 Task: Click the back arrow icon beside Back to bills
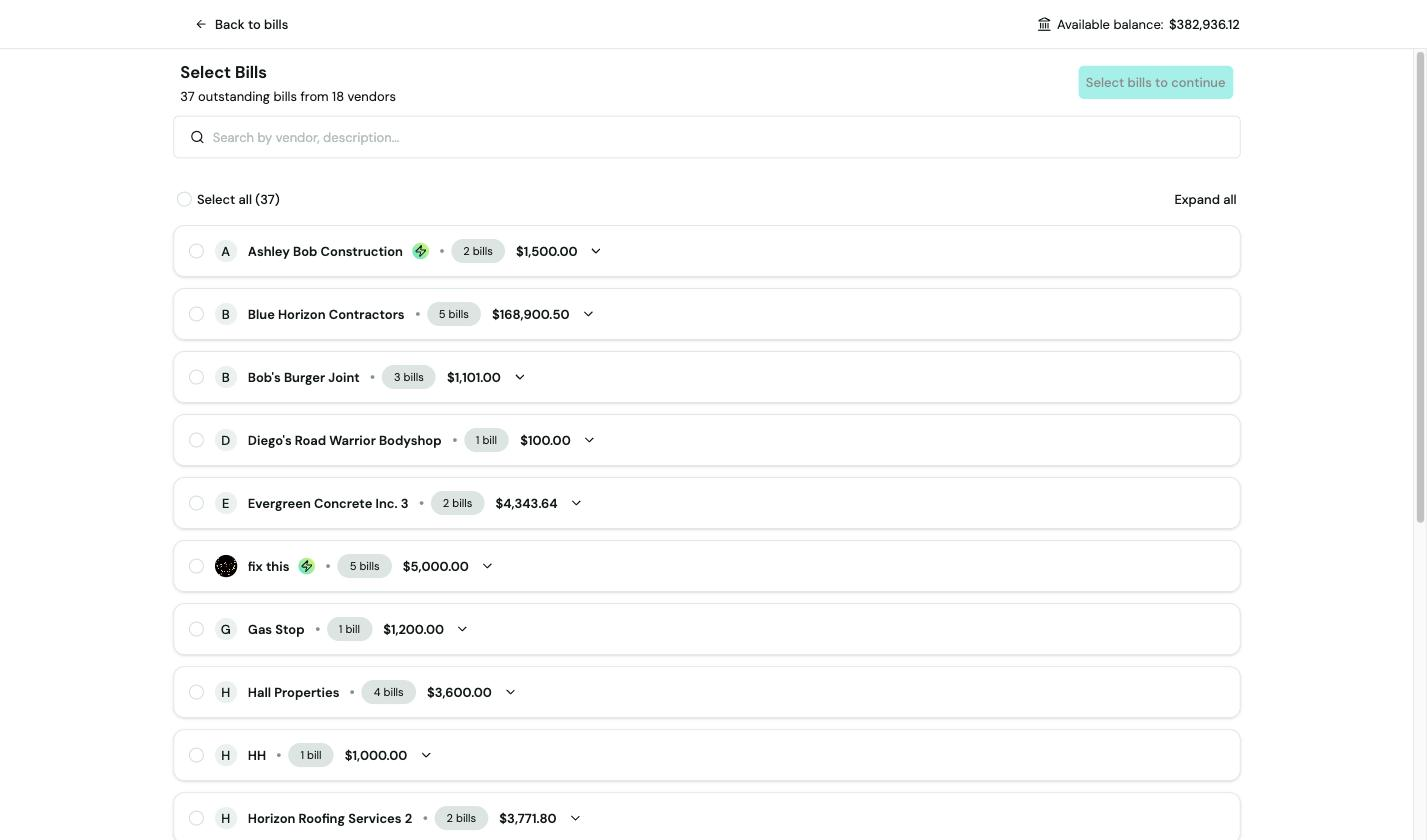(201, 24)
